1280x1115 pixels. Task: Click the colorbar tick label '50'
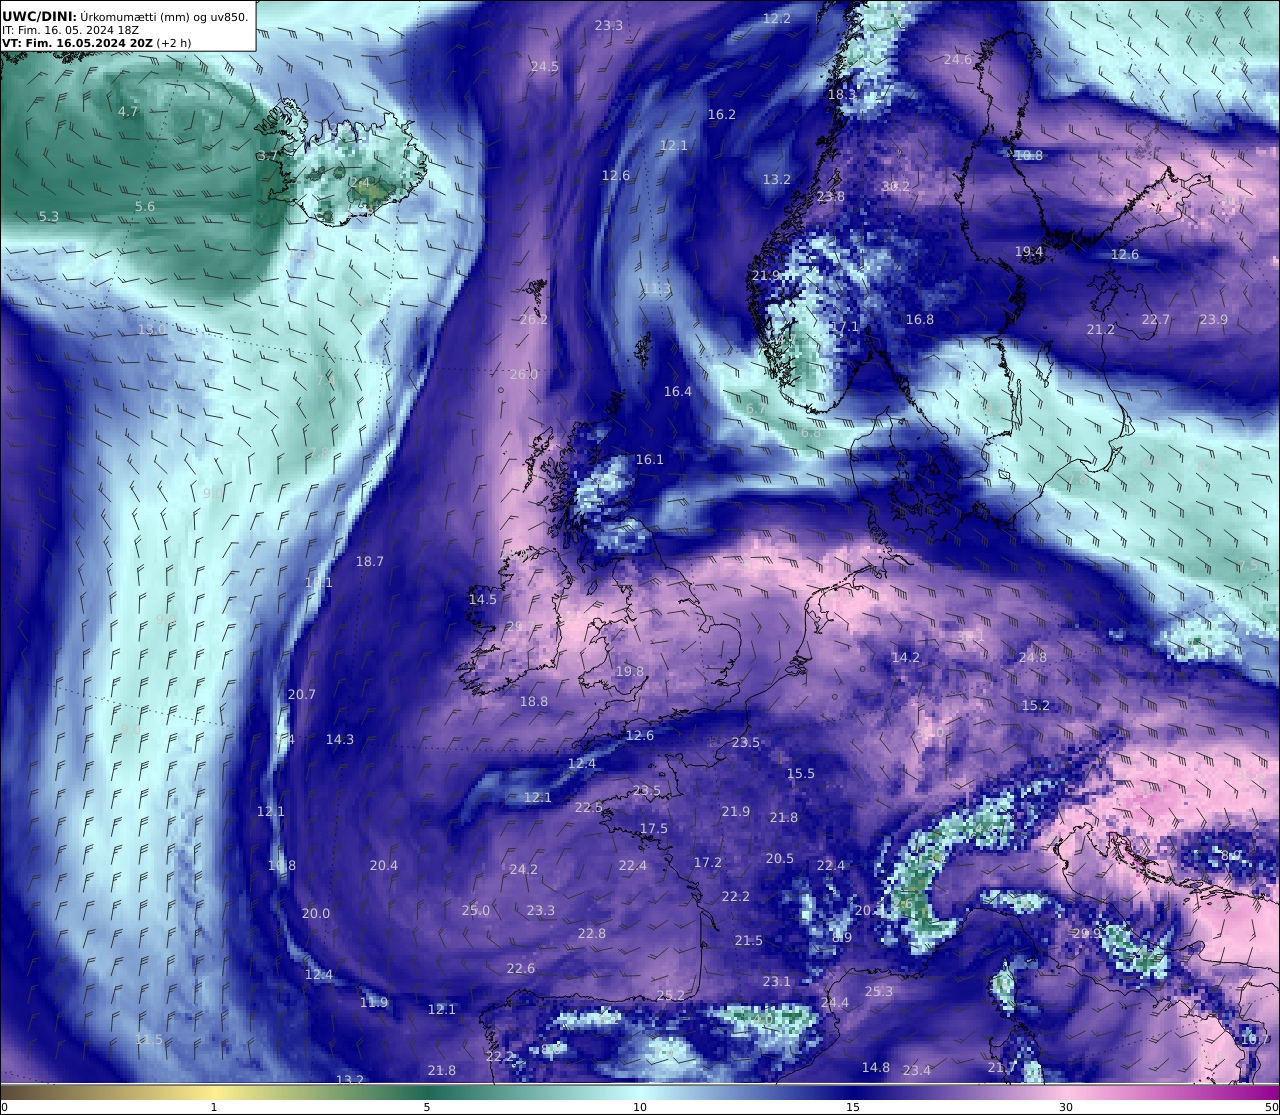coord(1271,1106)
